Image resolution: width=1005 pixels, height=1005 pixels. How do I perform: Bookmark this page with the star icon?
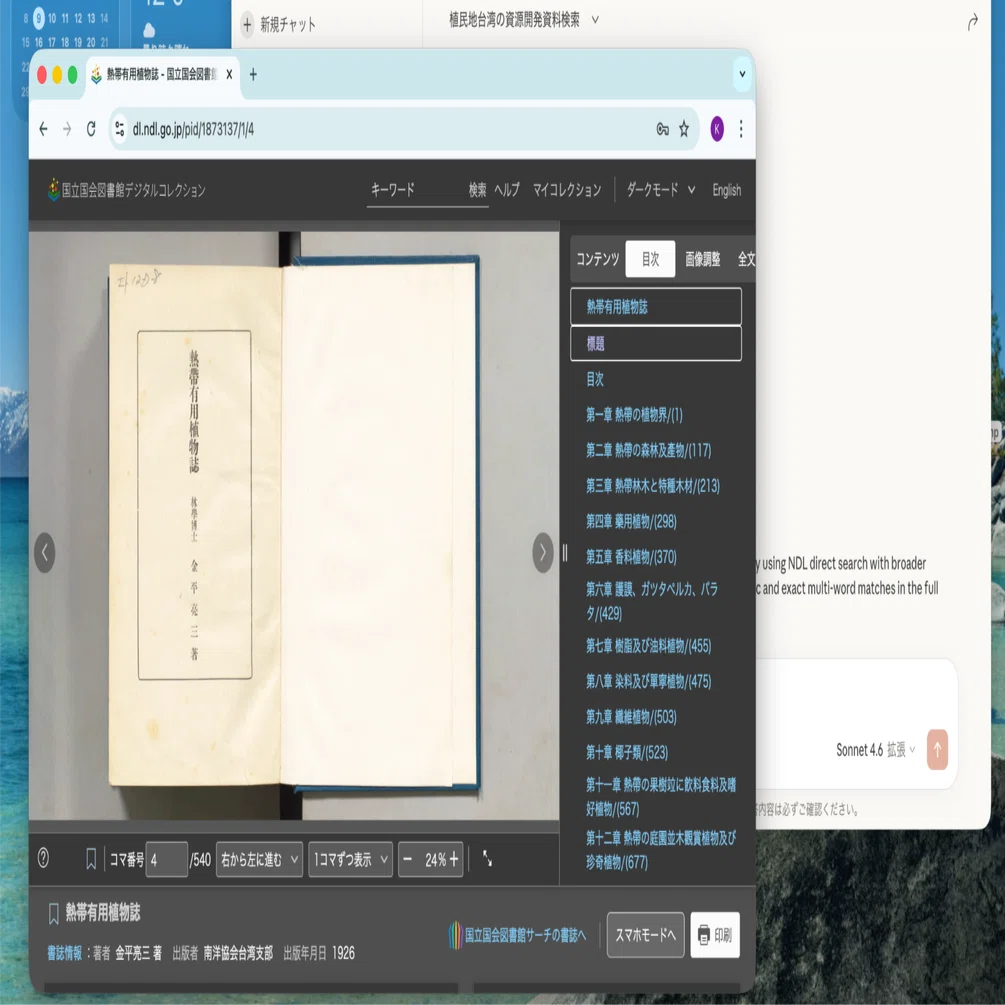pyautogui.click(x=684, y=129)
